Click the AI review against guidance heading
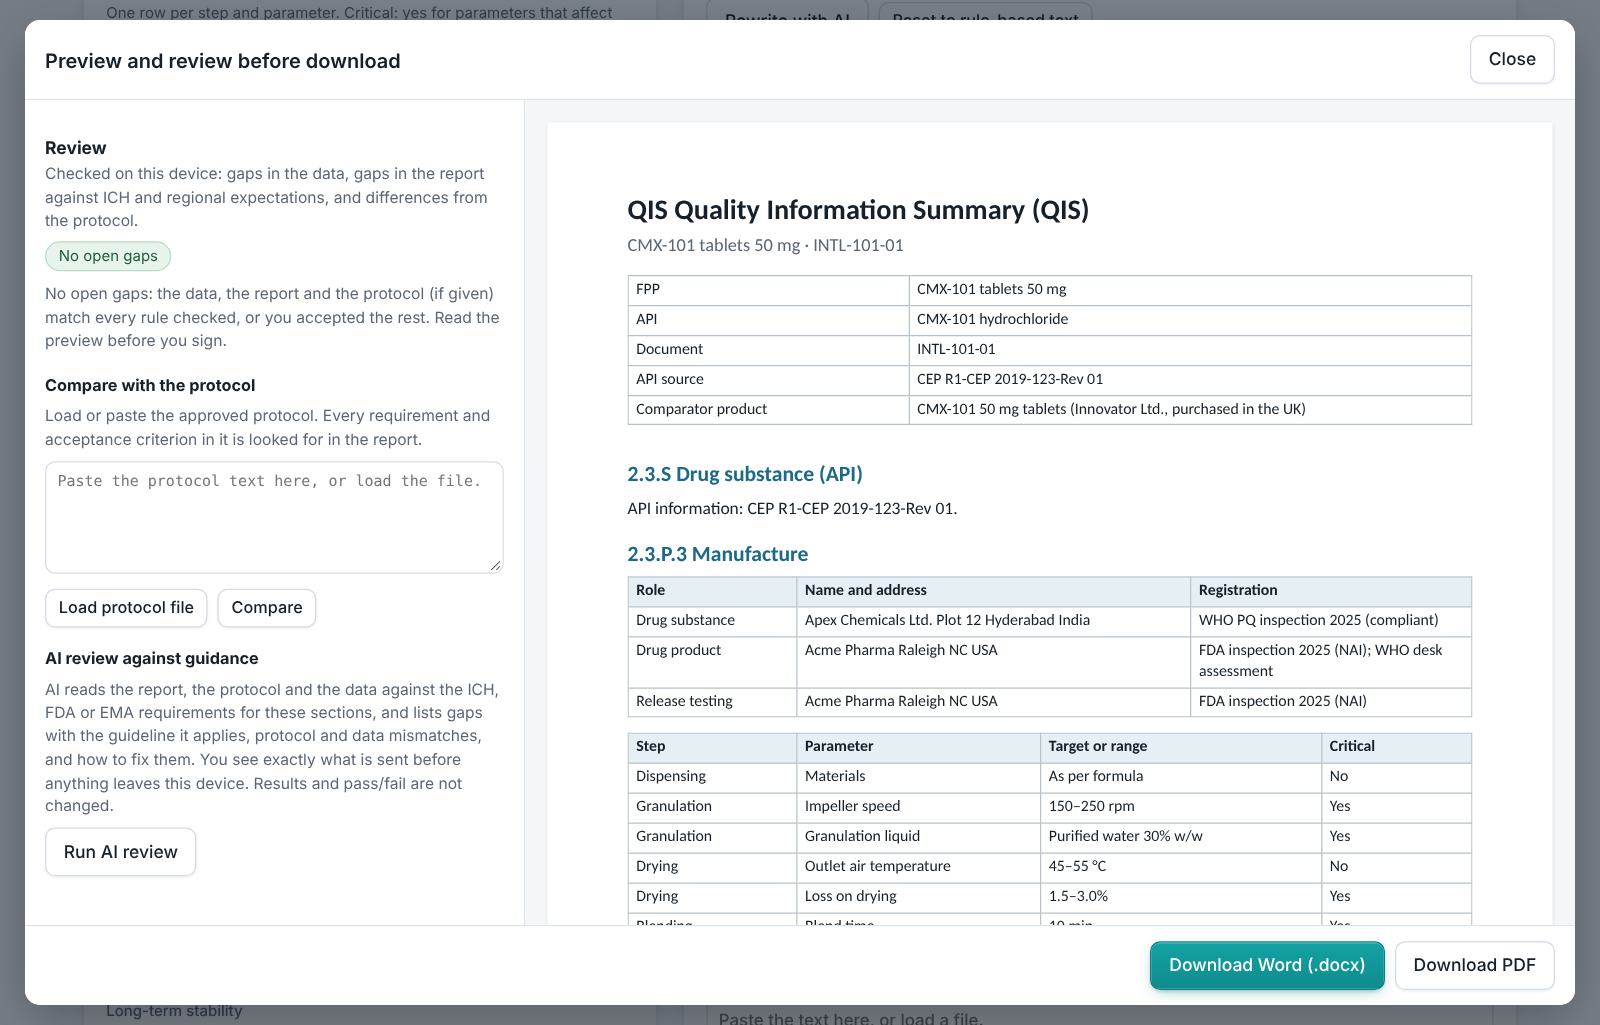Screen dimensions: 1600x1025 point(152,659)
